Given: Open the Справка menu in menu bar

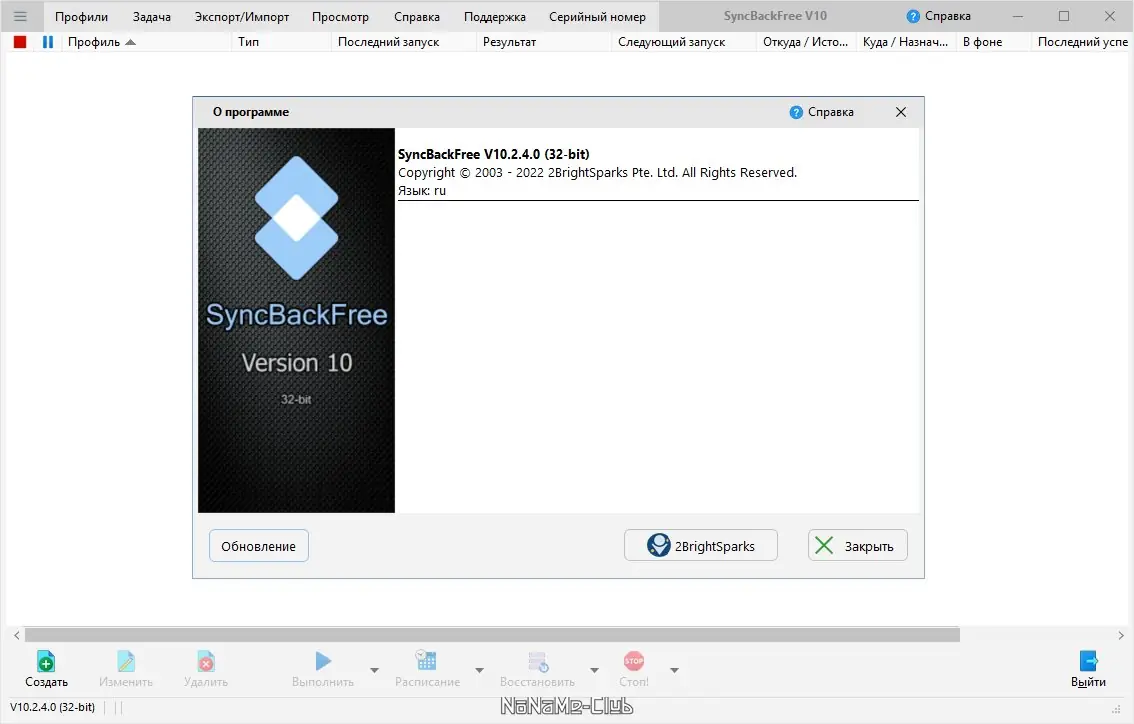Looking at the screenshot, I should (417, 17).
